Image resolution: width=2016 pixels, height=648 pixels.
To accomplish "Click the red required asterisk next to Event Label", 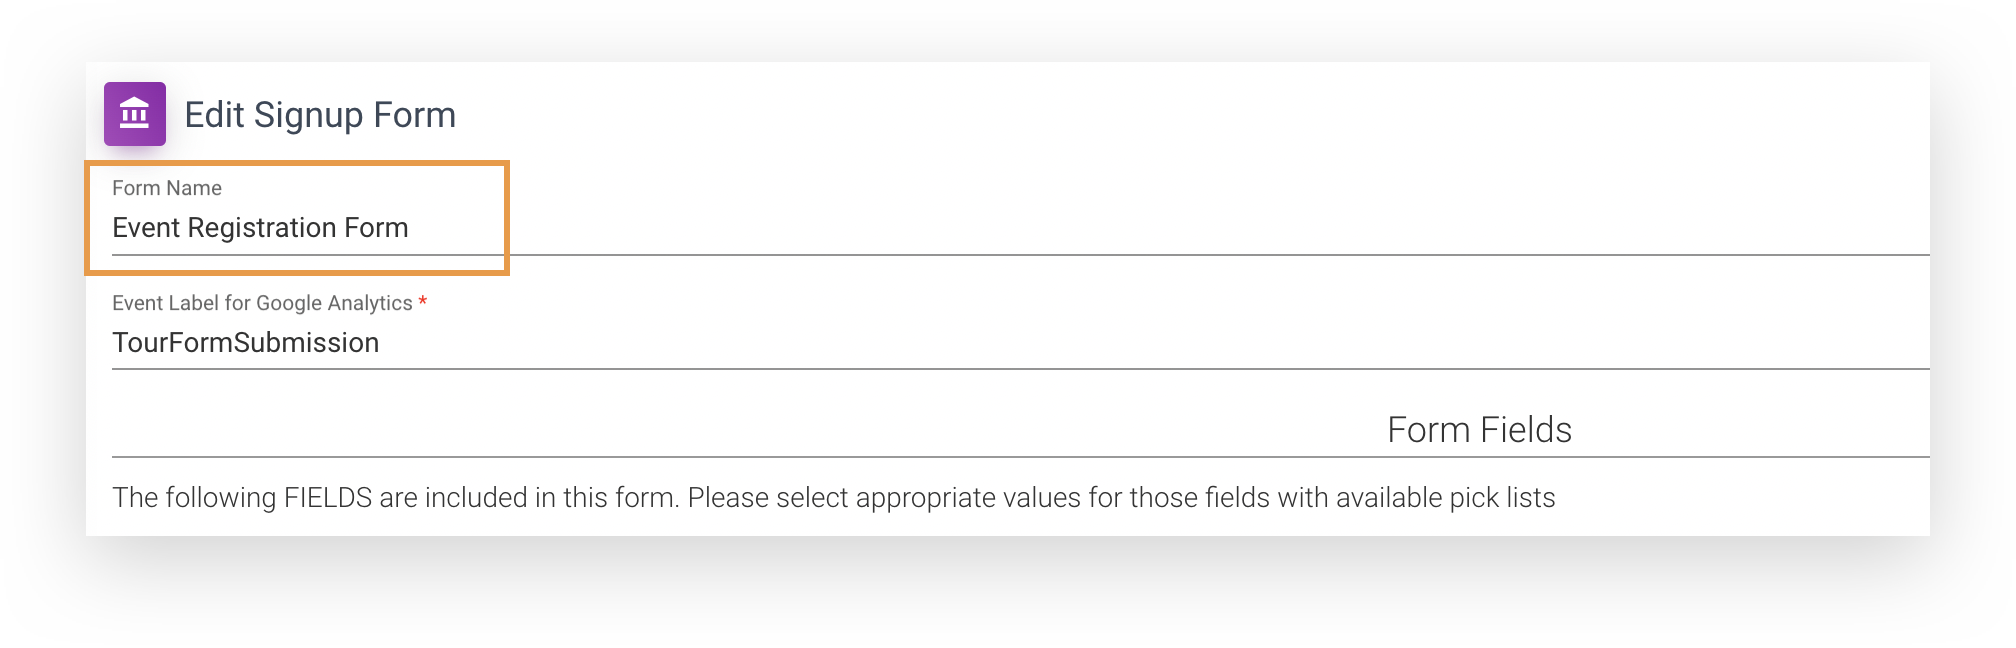I will pos(424,303).
